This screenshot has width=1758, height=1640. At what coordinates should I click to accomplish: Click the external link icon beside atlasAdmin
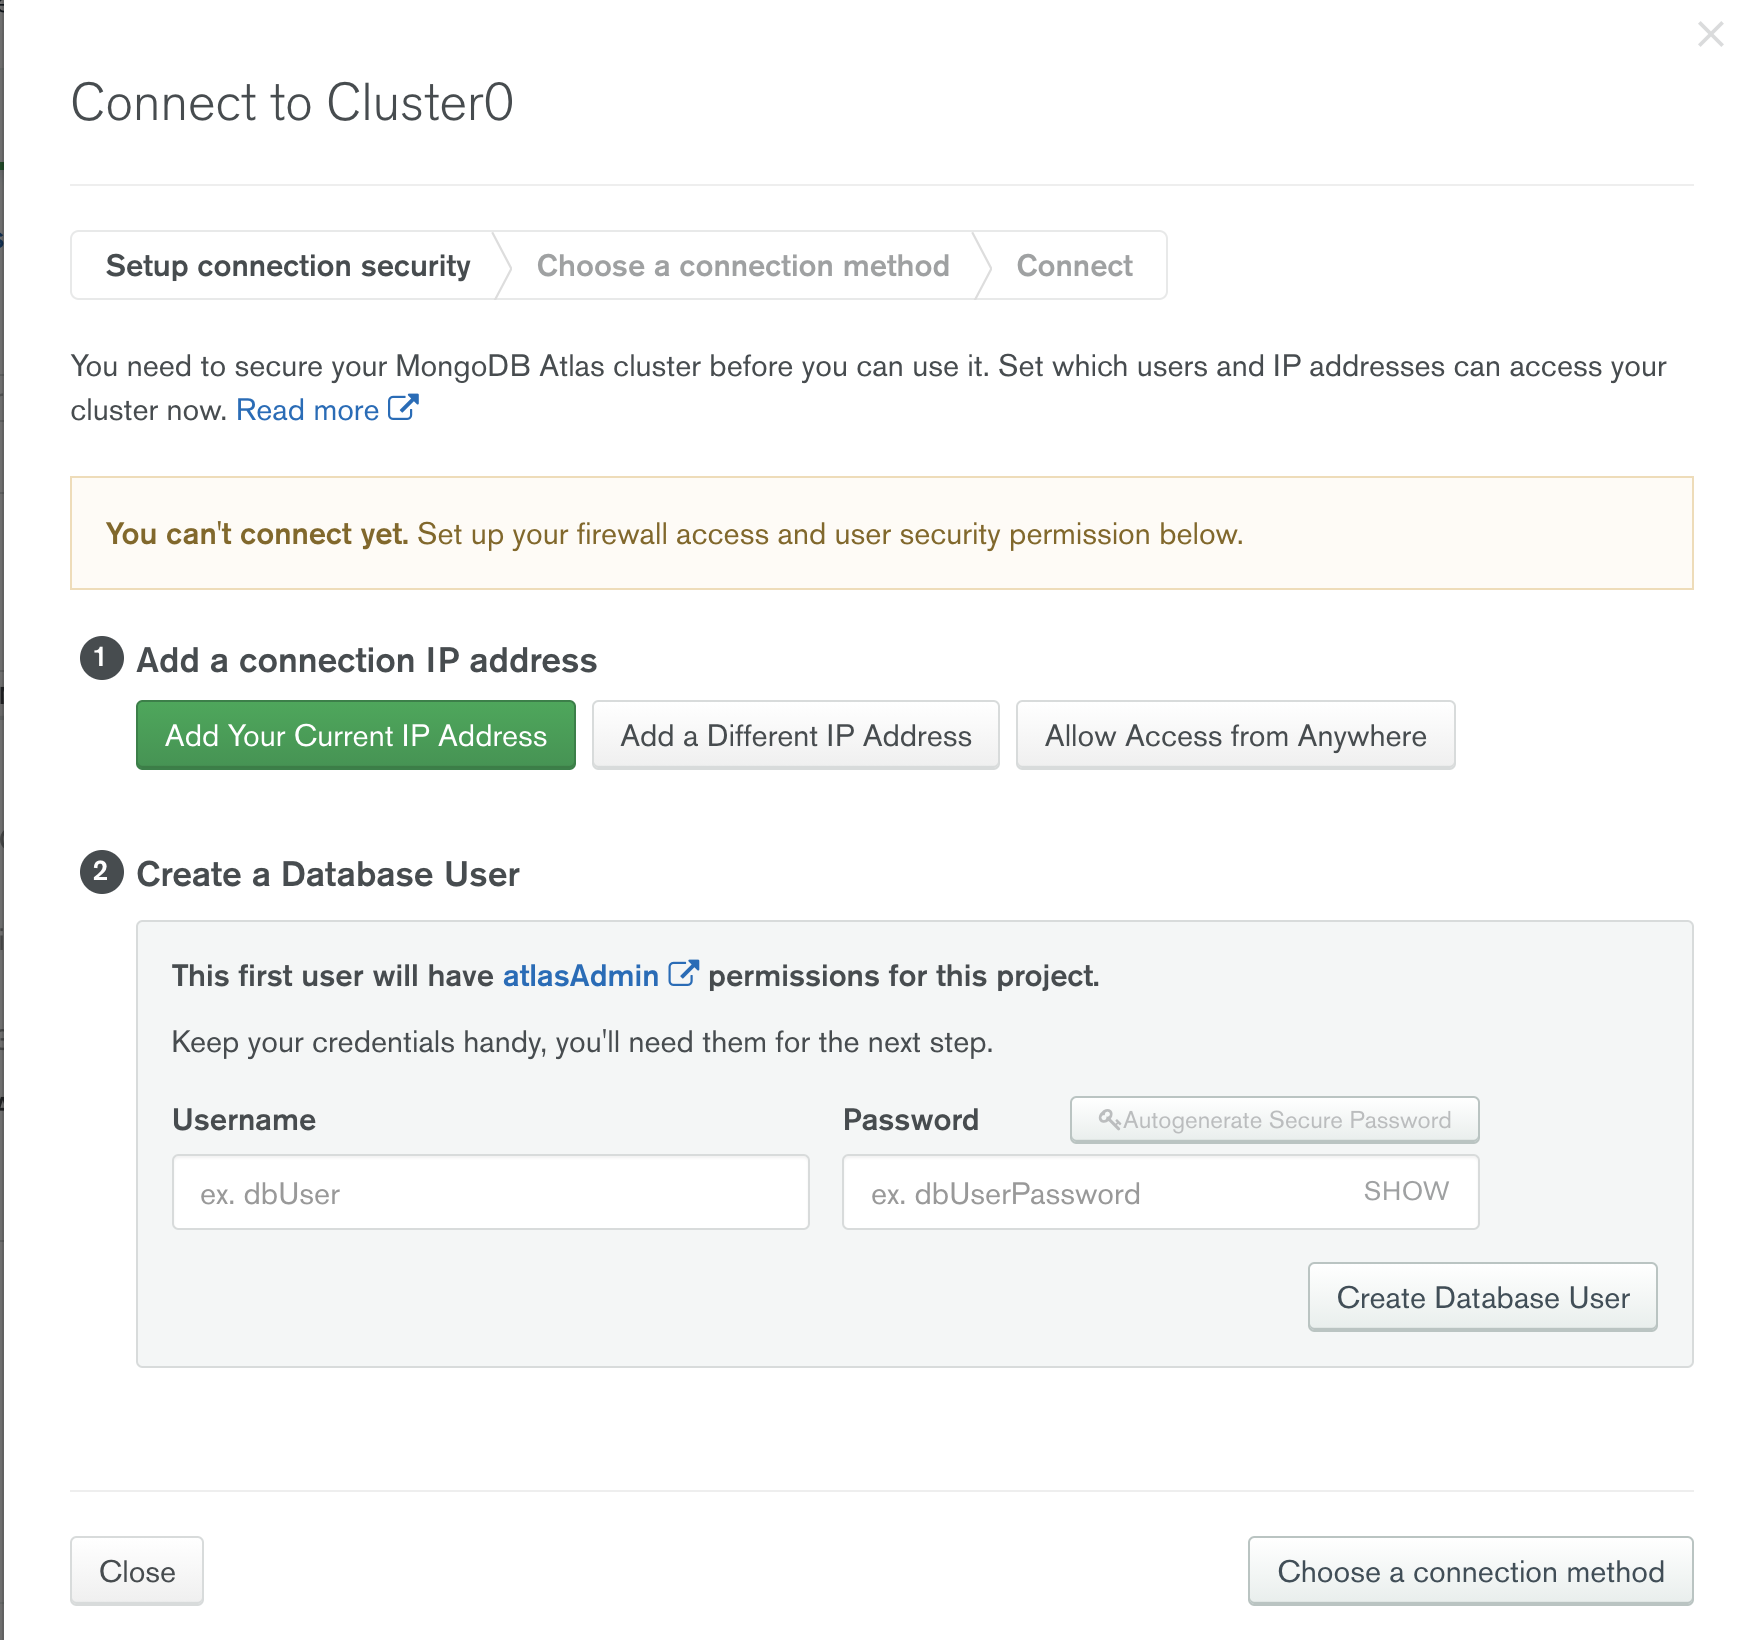[683, 974]
